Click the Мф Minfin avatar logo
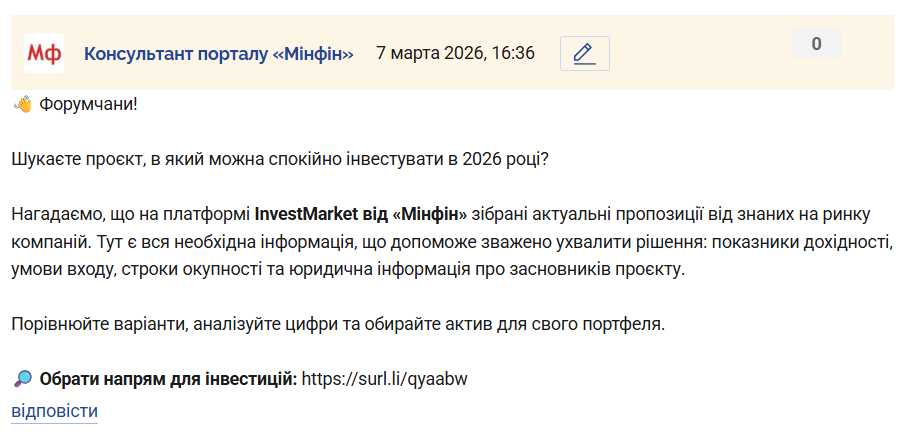This screenshot has width=914, height=440. tap(43, 53)
